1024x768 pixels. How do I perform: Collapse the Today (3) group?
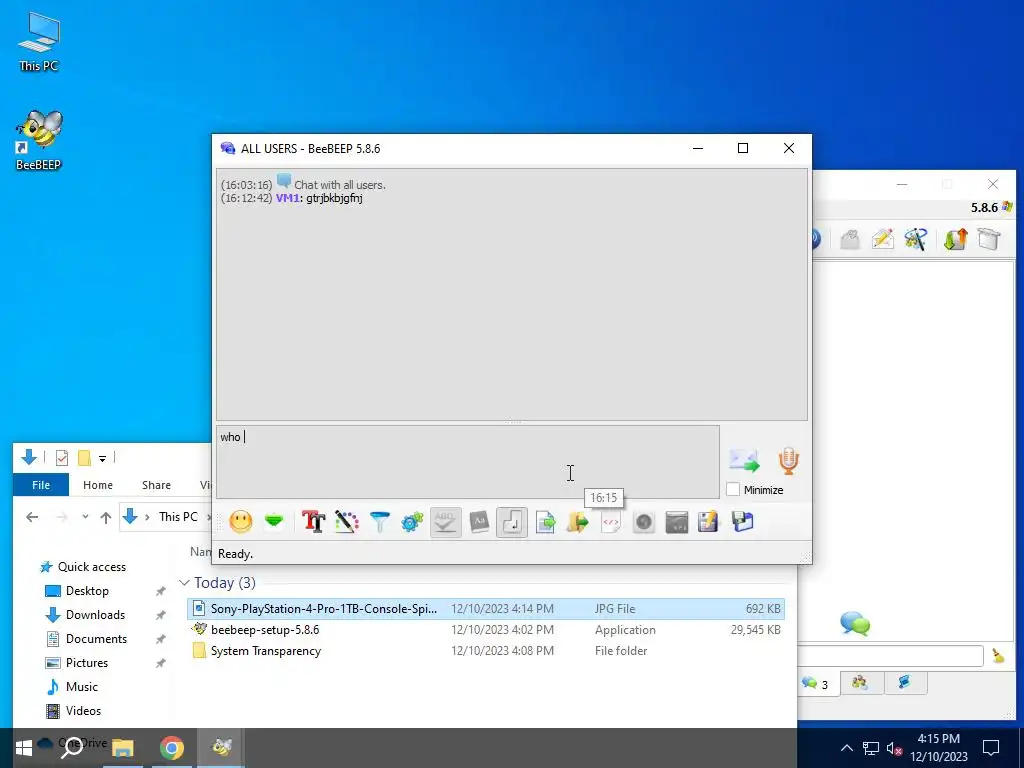point(184,583)
